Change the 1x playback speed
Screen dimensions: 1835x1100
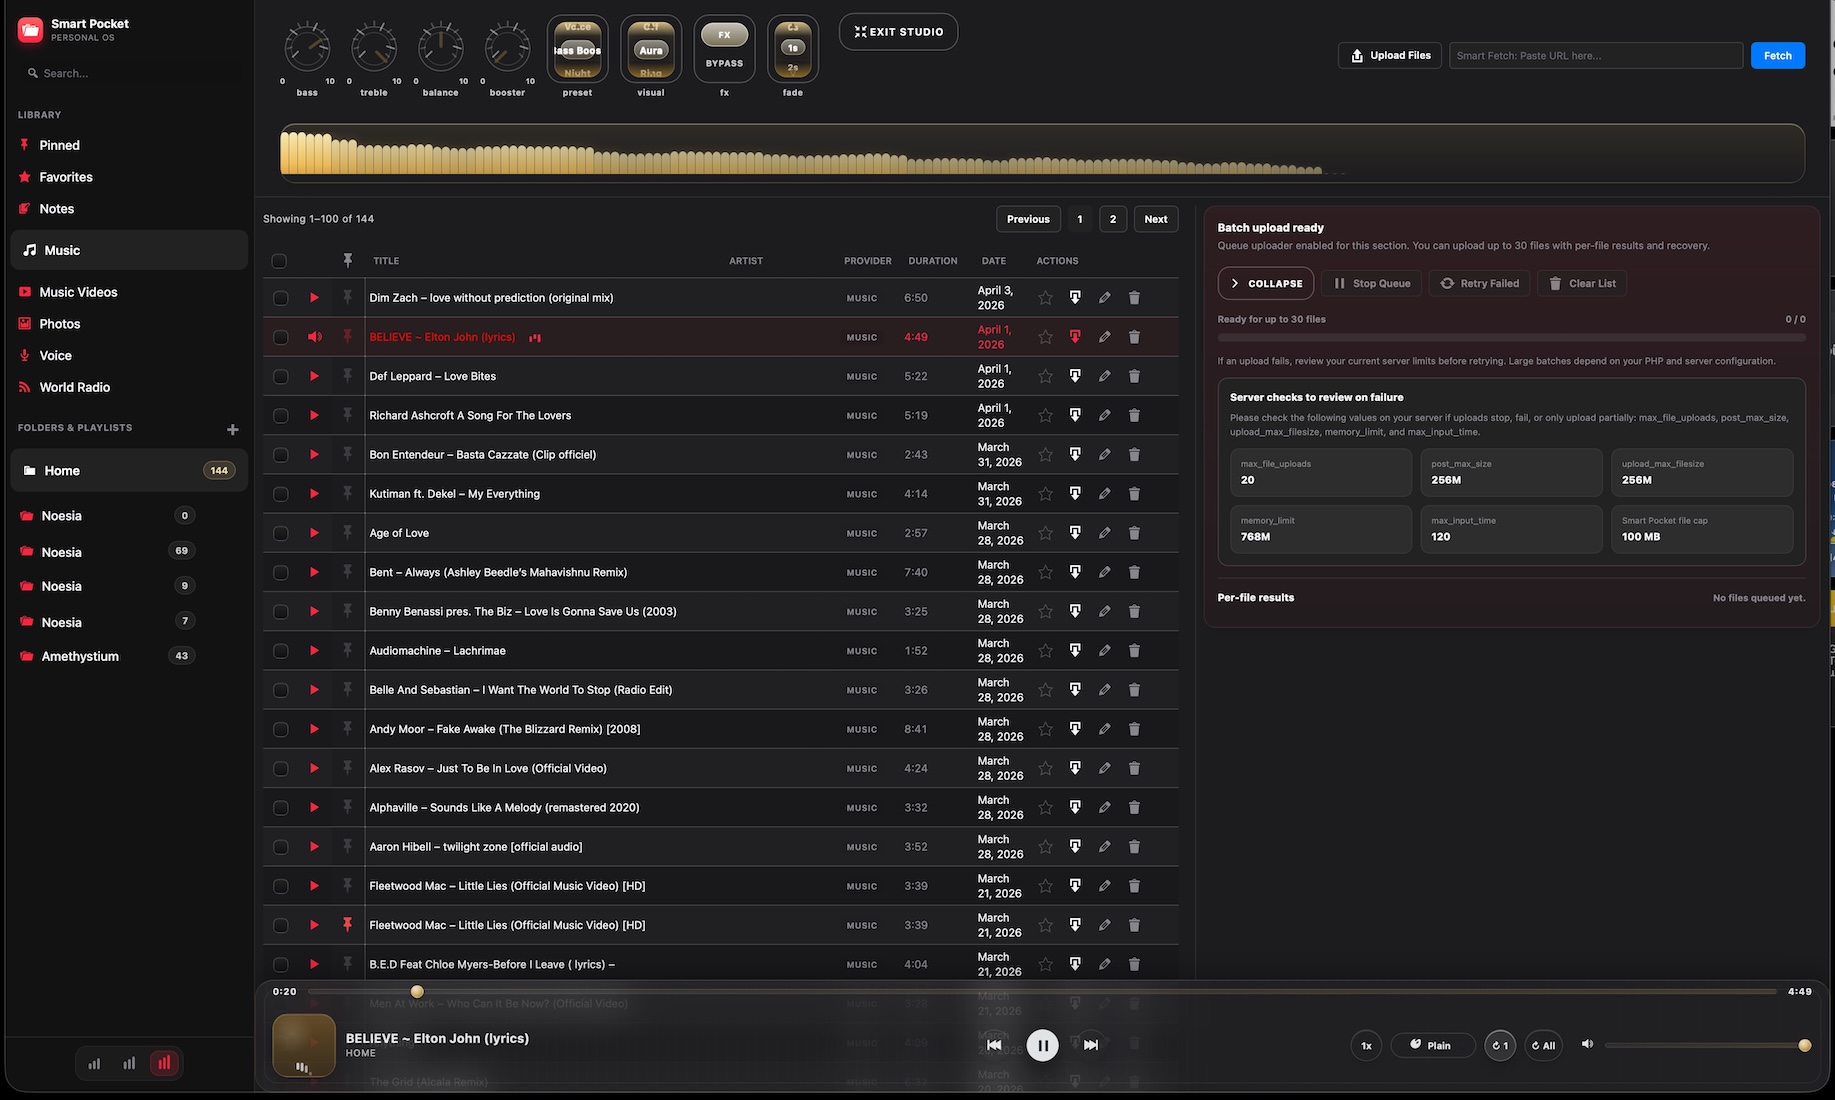(1366, 1045)
